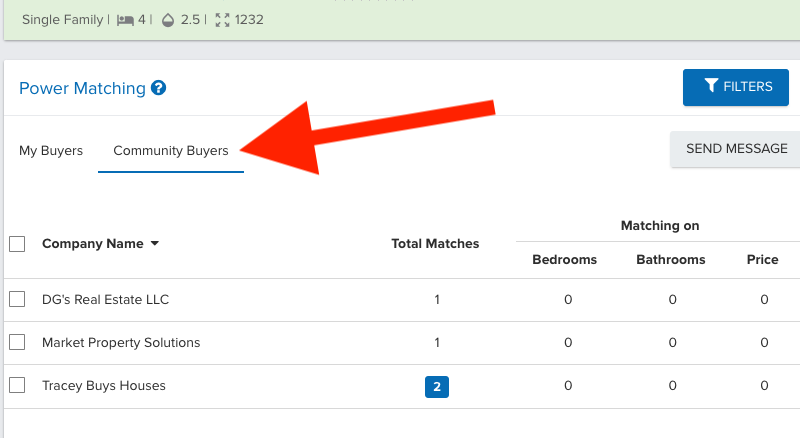
Task: Check the Market Property Solutions checkbox
Action: pos(17,342)
